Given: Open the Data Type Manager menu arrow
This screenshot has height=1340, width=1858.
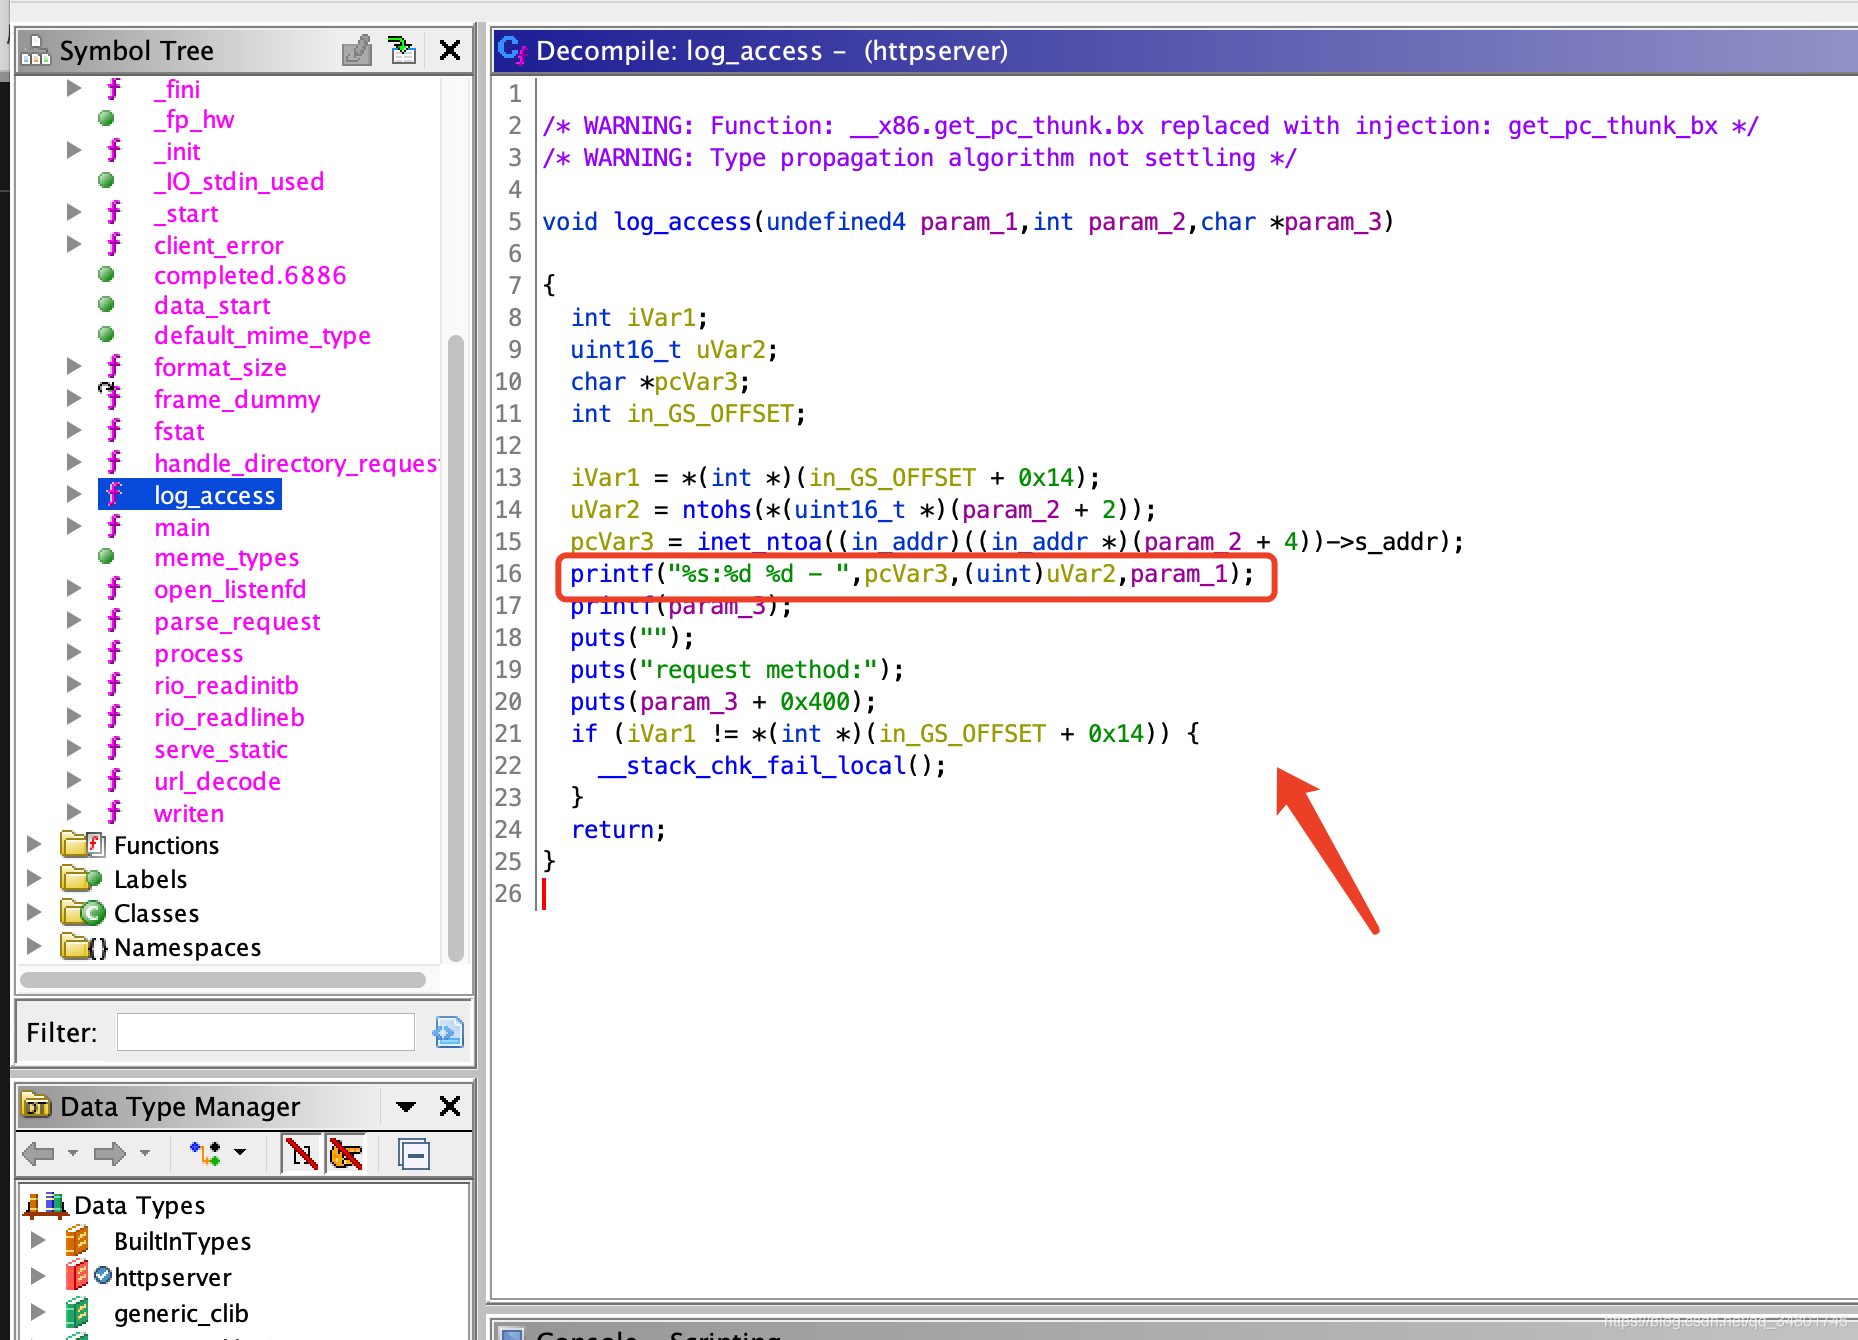Looking at the screenshot, I should pos(406,1106).
